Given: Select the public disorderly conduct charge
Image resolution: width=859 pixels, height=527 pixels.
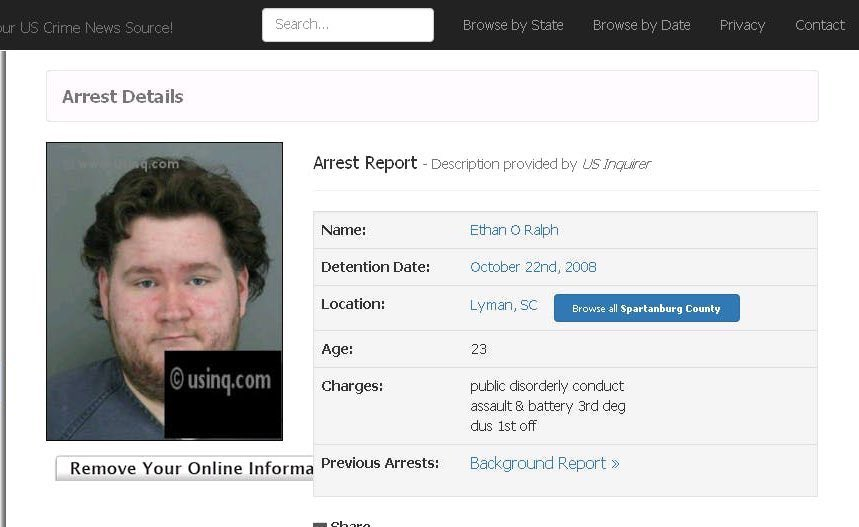Looking at the screenshot, I should [x=547, y=386].
